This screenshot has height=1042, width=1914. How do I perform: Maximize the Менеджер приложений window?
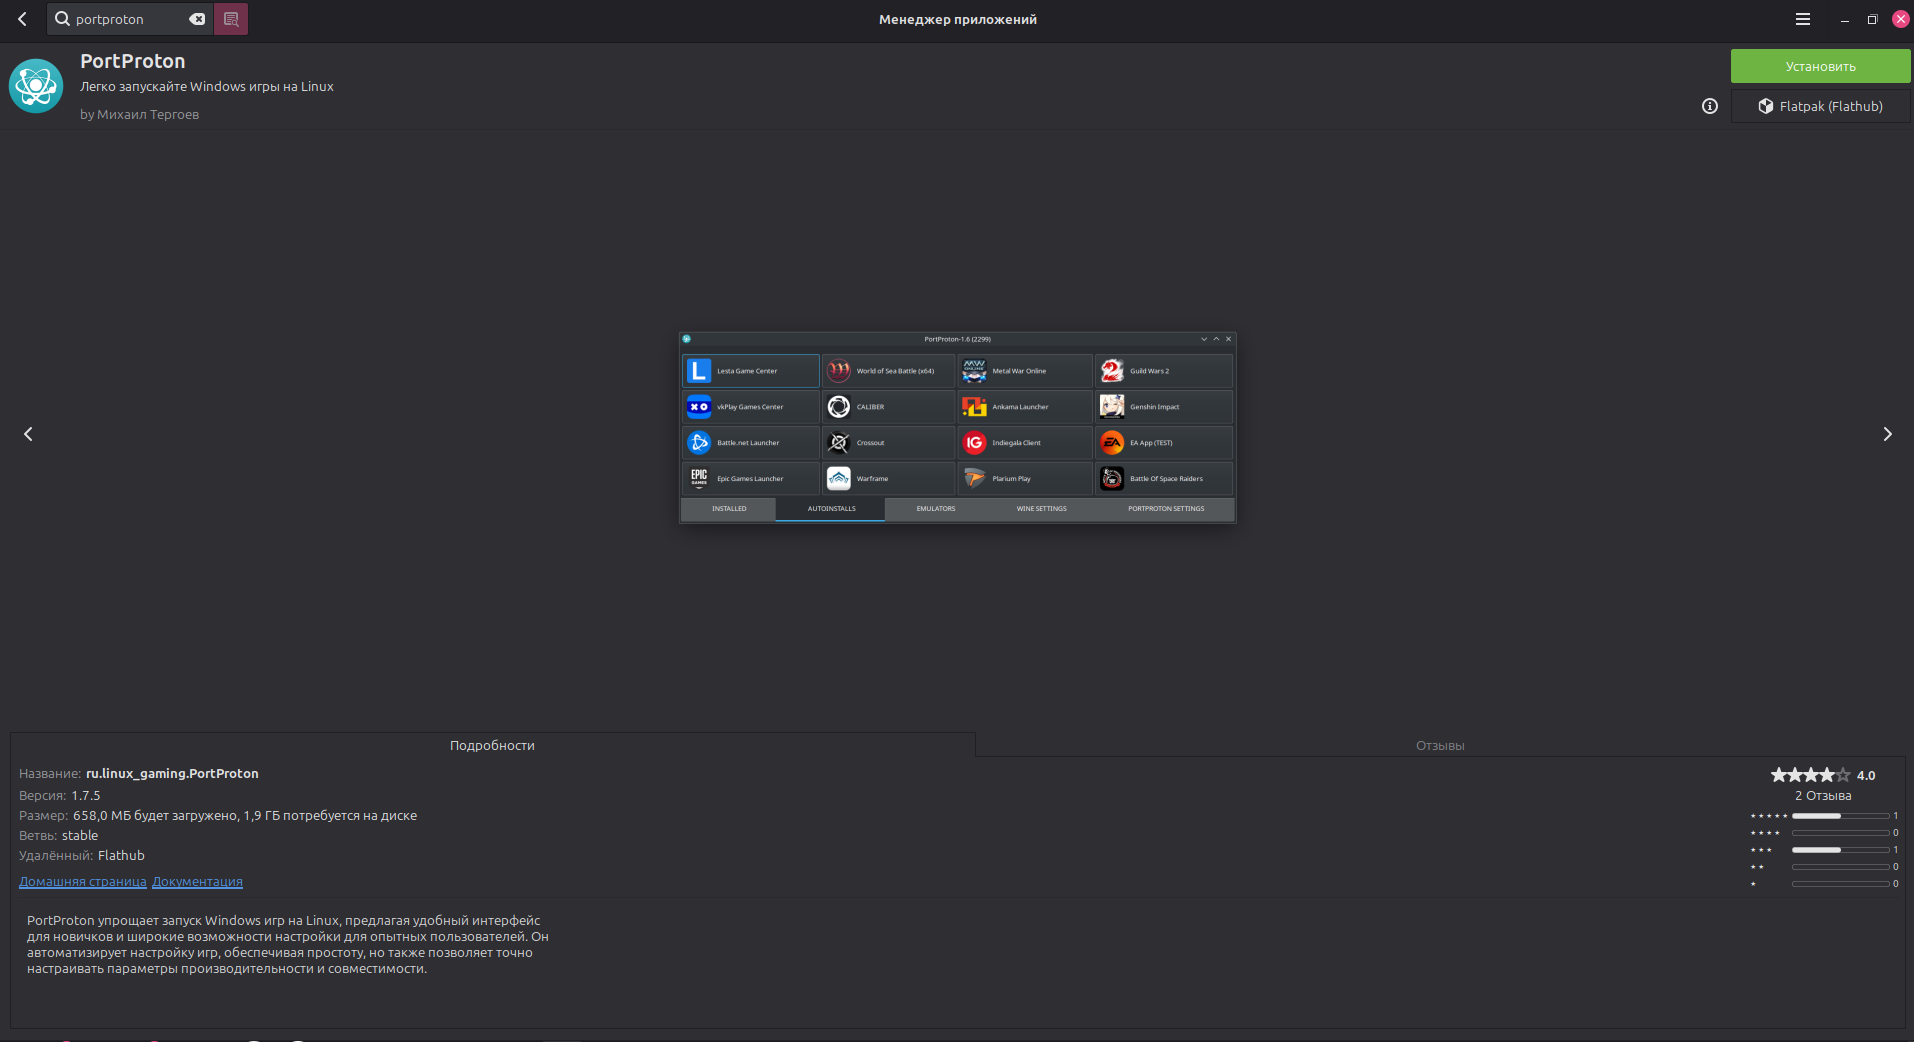pos(1873,19)
